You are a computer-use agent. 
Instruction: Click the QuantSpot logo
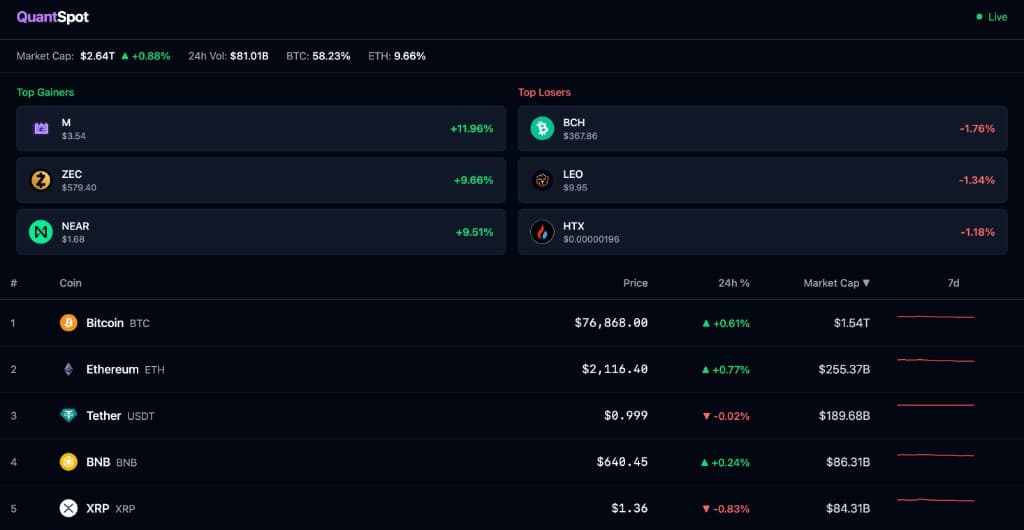click(53, 18)
